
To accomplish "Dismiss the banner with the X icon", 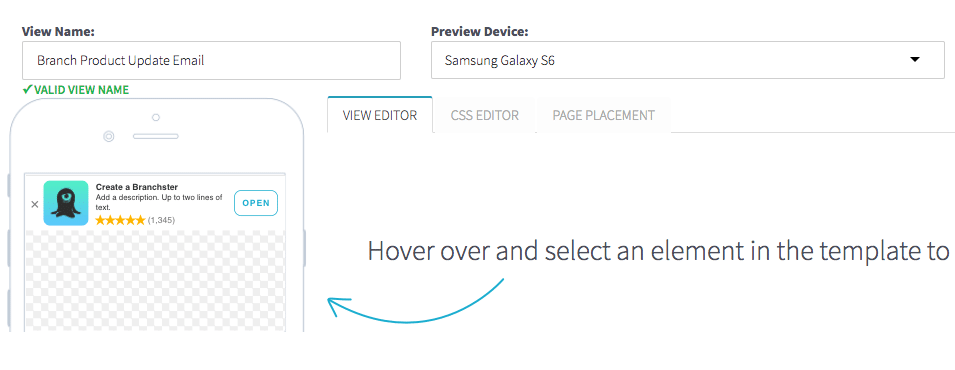I will coord(35,204).
